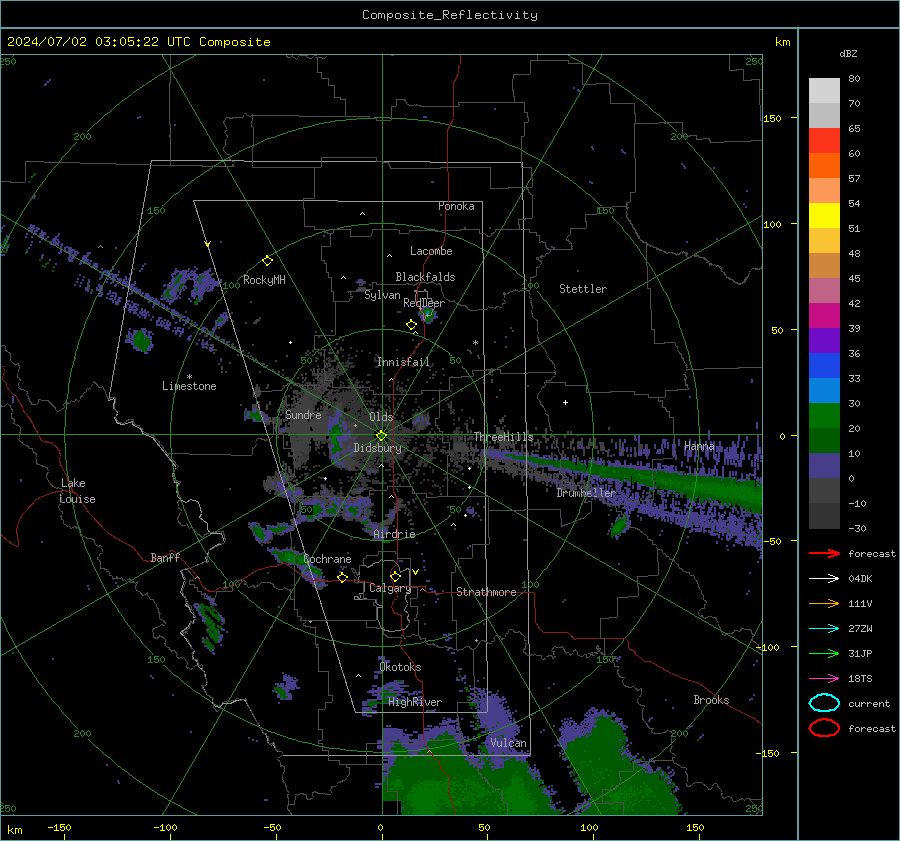
Task: Click the white plus marker below Stettler
Action: coord(565,402)
